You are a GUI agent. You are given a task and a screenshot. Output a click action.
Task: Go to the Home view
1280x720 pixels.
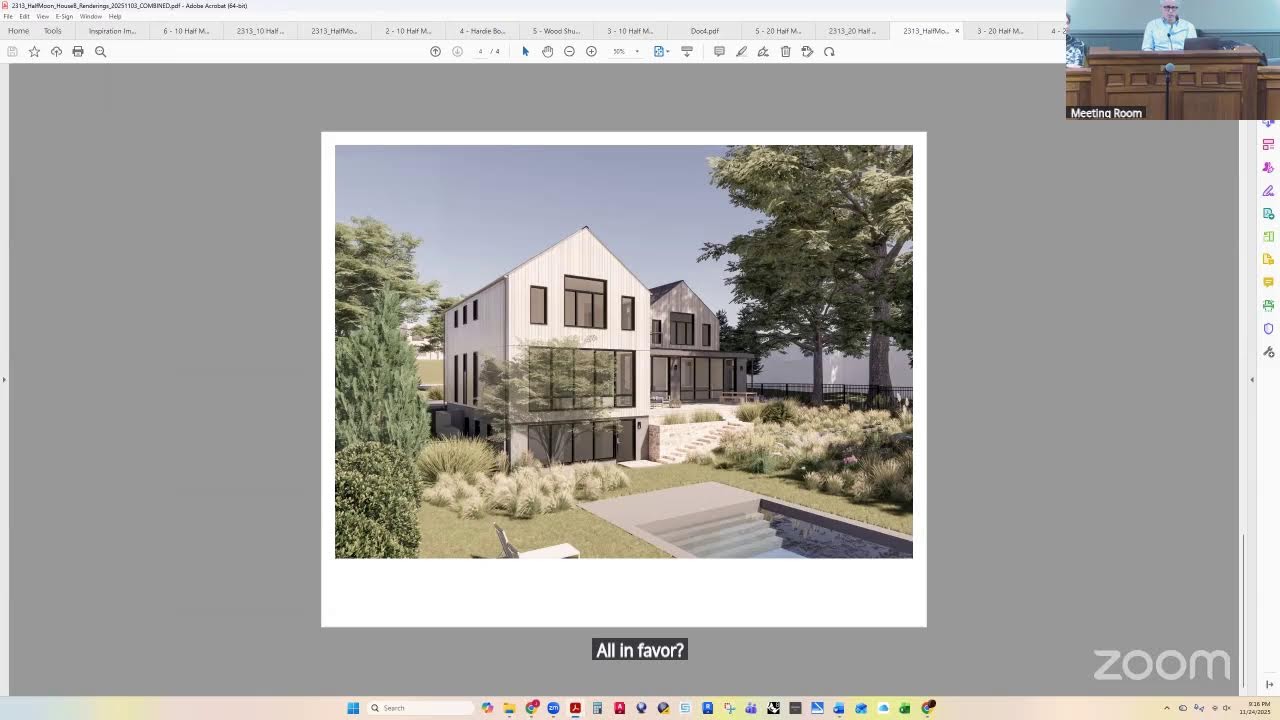(18, 31)
